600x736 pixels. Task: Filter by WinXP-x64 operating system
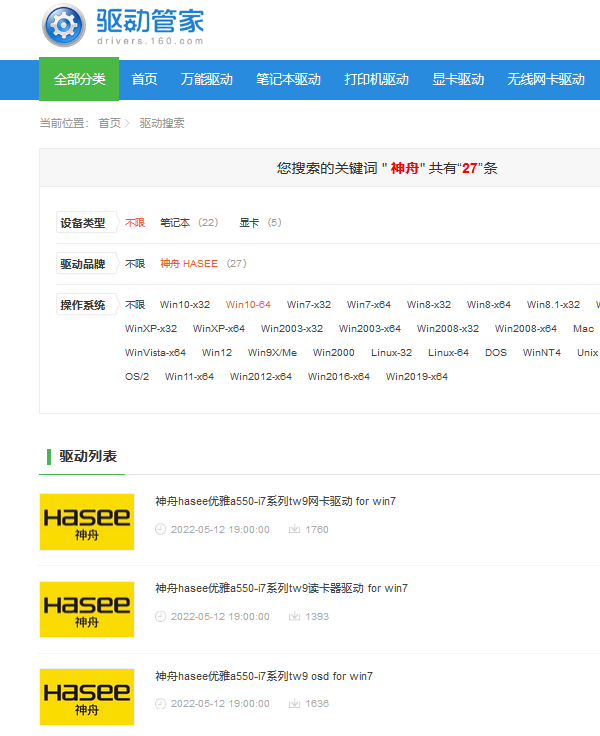(x=219, y=329)
